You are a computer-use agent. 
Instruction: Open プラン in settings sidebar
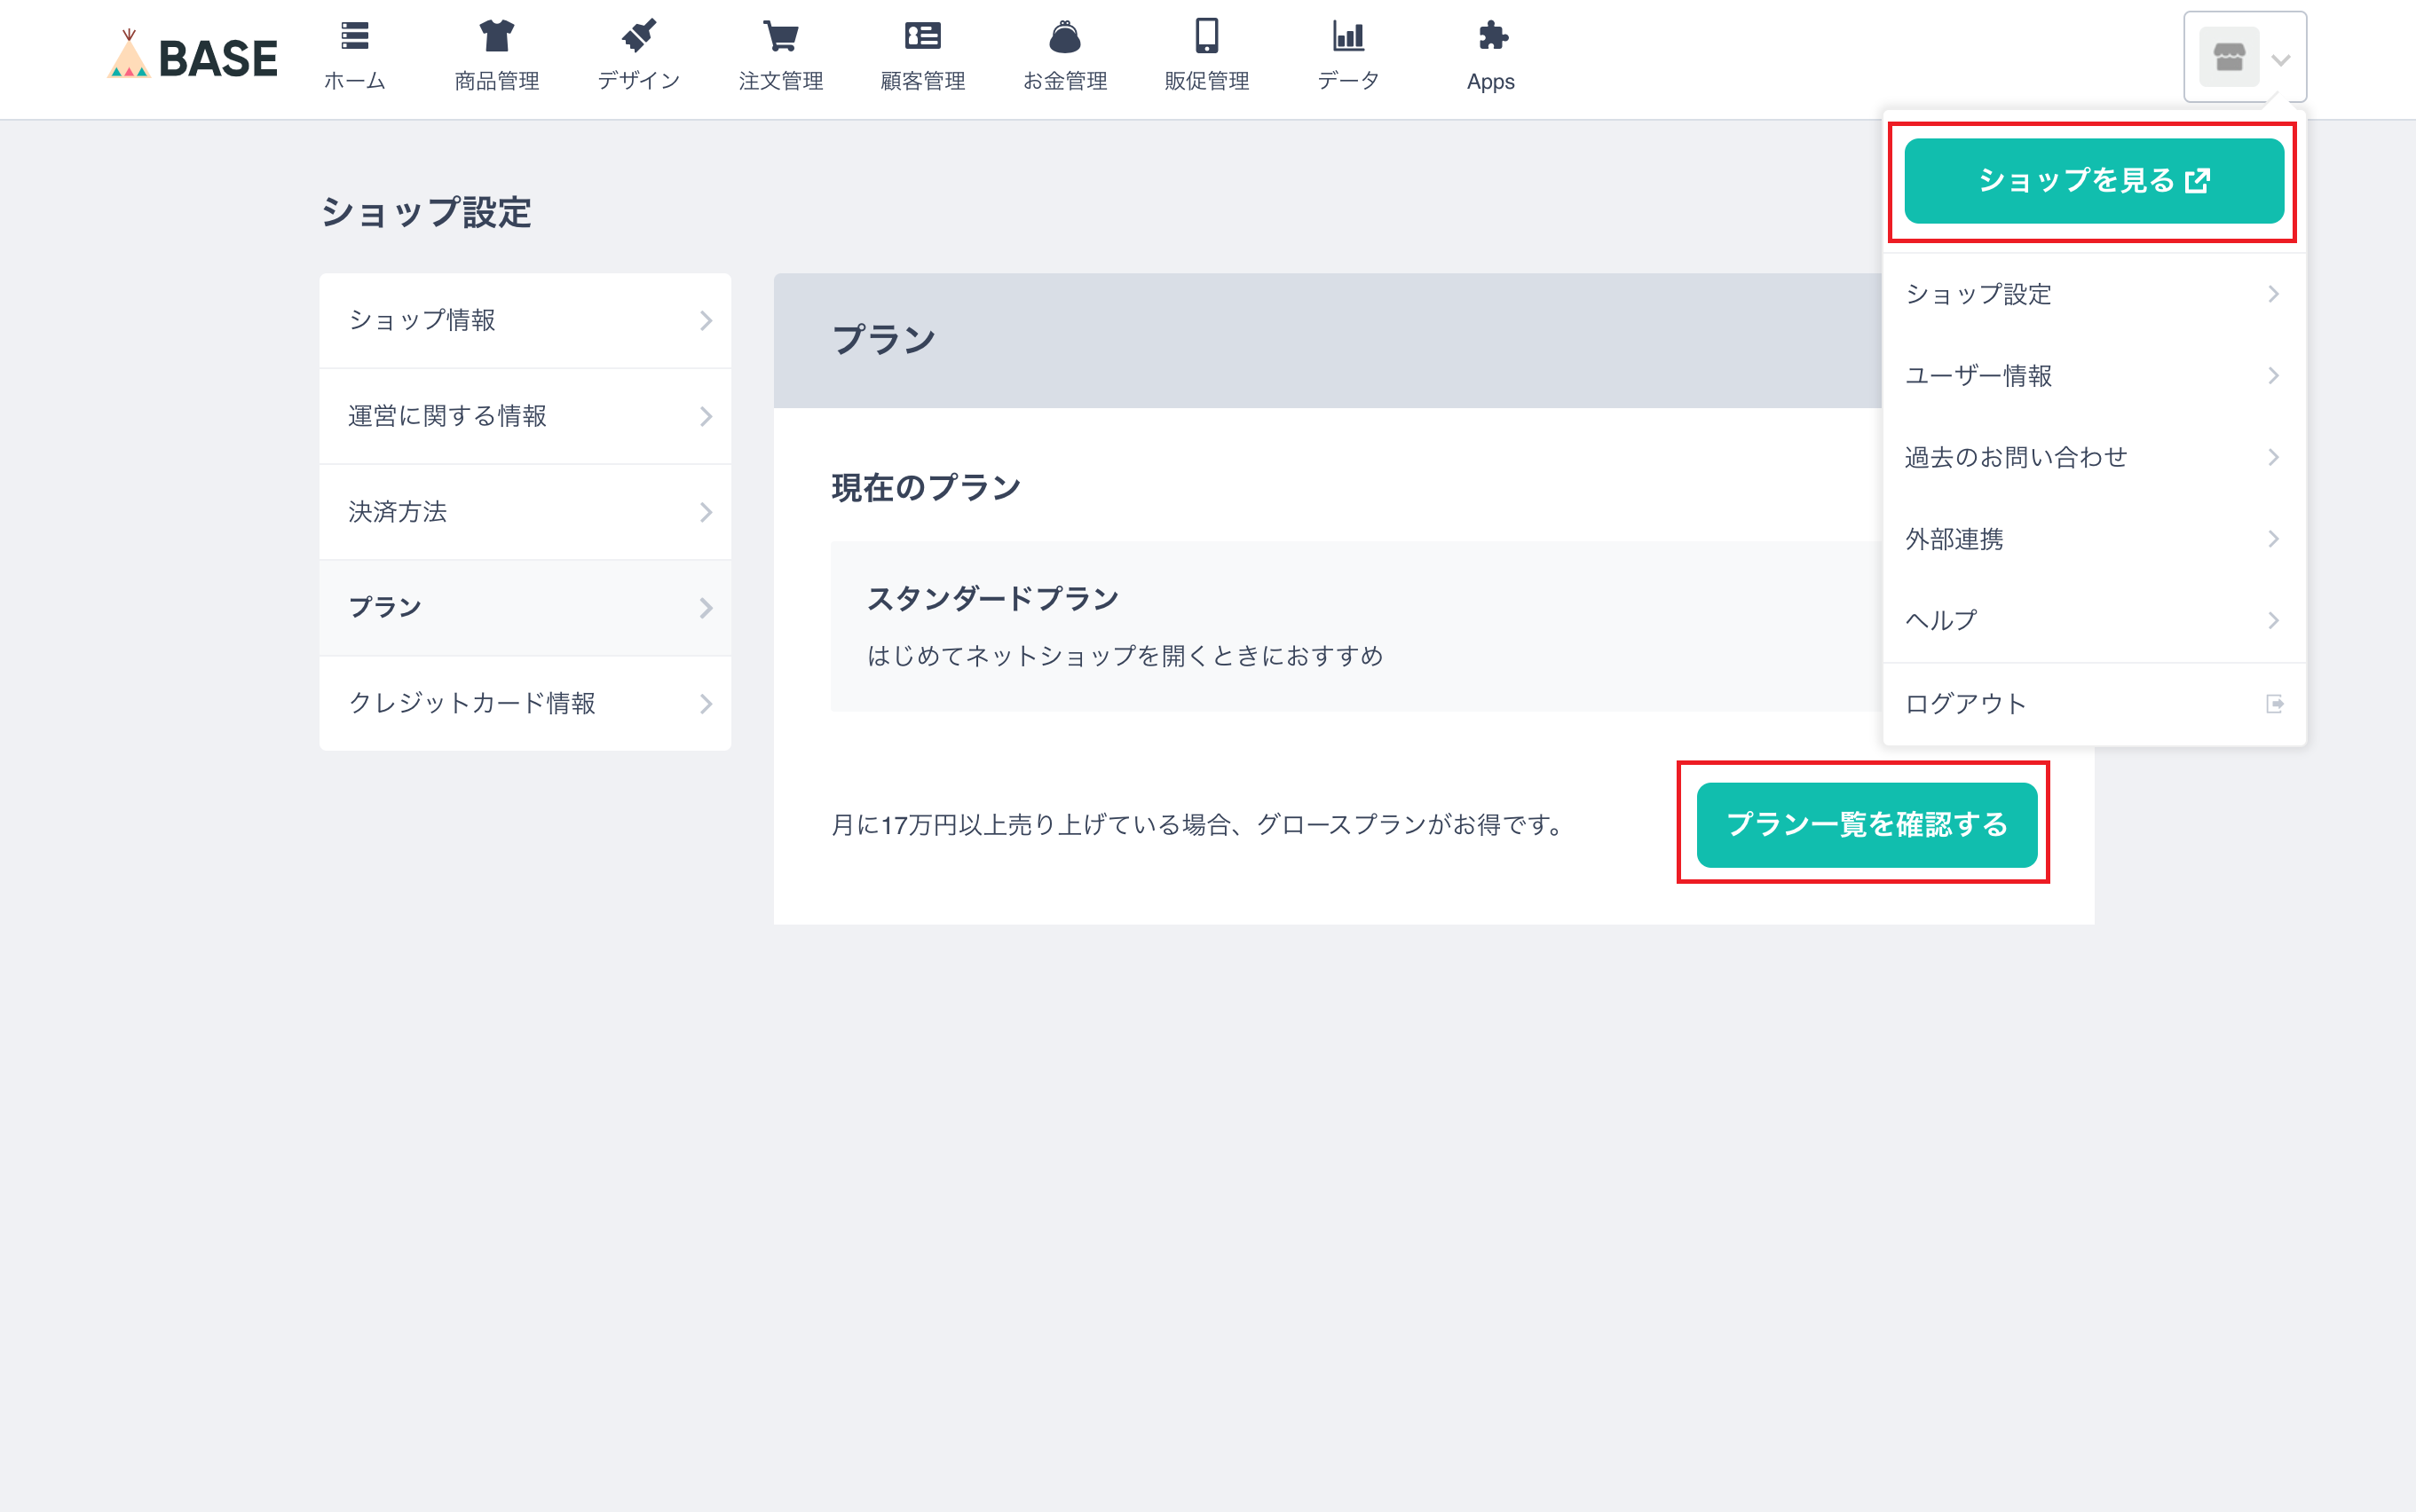(x=525, y=608)
